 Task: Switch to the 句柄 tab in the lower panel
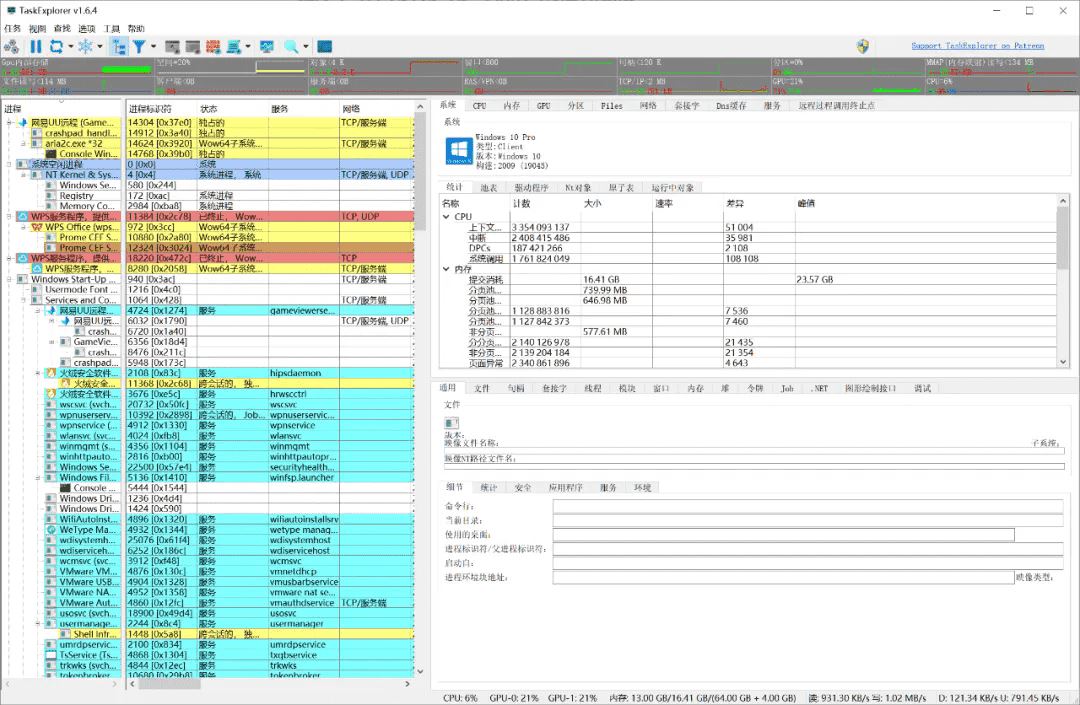[x=515, y=388]
